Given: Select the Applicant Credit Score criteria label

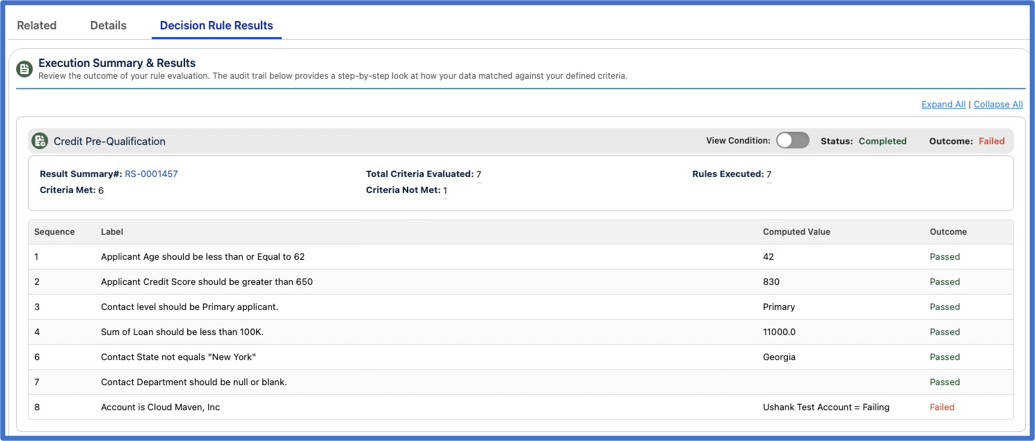Looking at the screenshot, I should coord(207,282).
